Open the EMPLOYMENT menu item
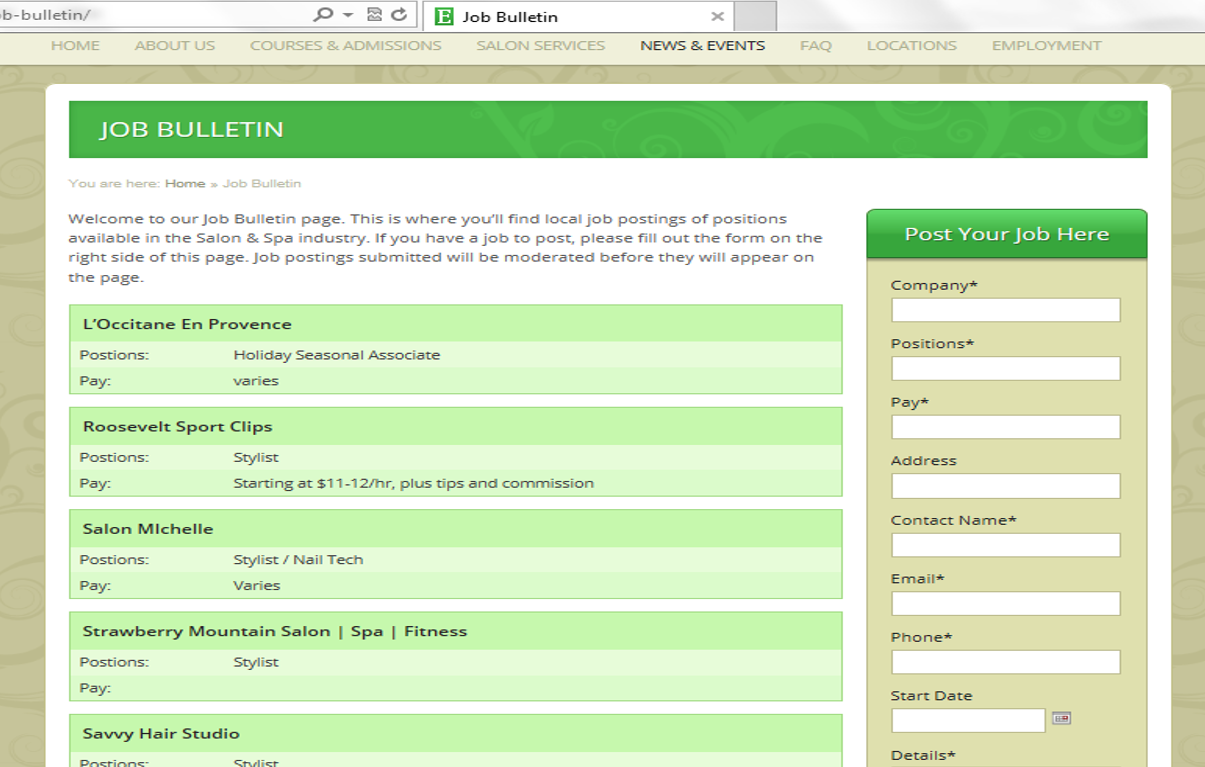1205x767 pixels. point(1046,46)
